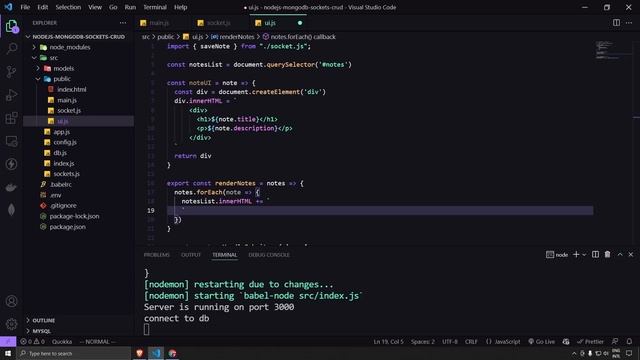Viewport: 640px width, 360px height.
Task: Open index.html in the explorer
Action: (71, 89)
